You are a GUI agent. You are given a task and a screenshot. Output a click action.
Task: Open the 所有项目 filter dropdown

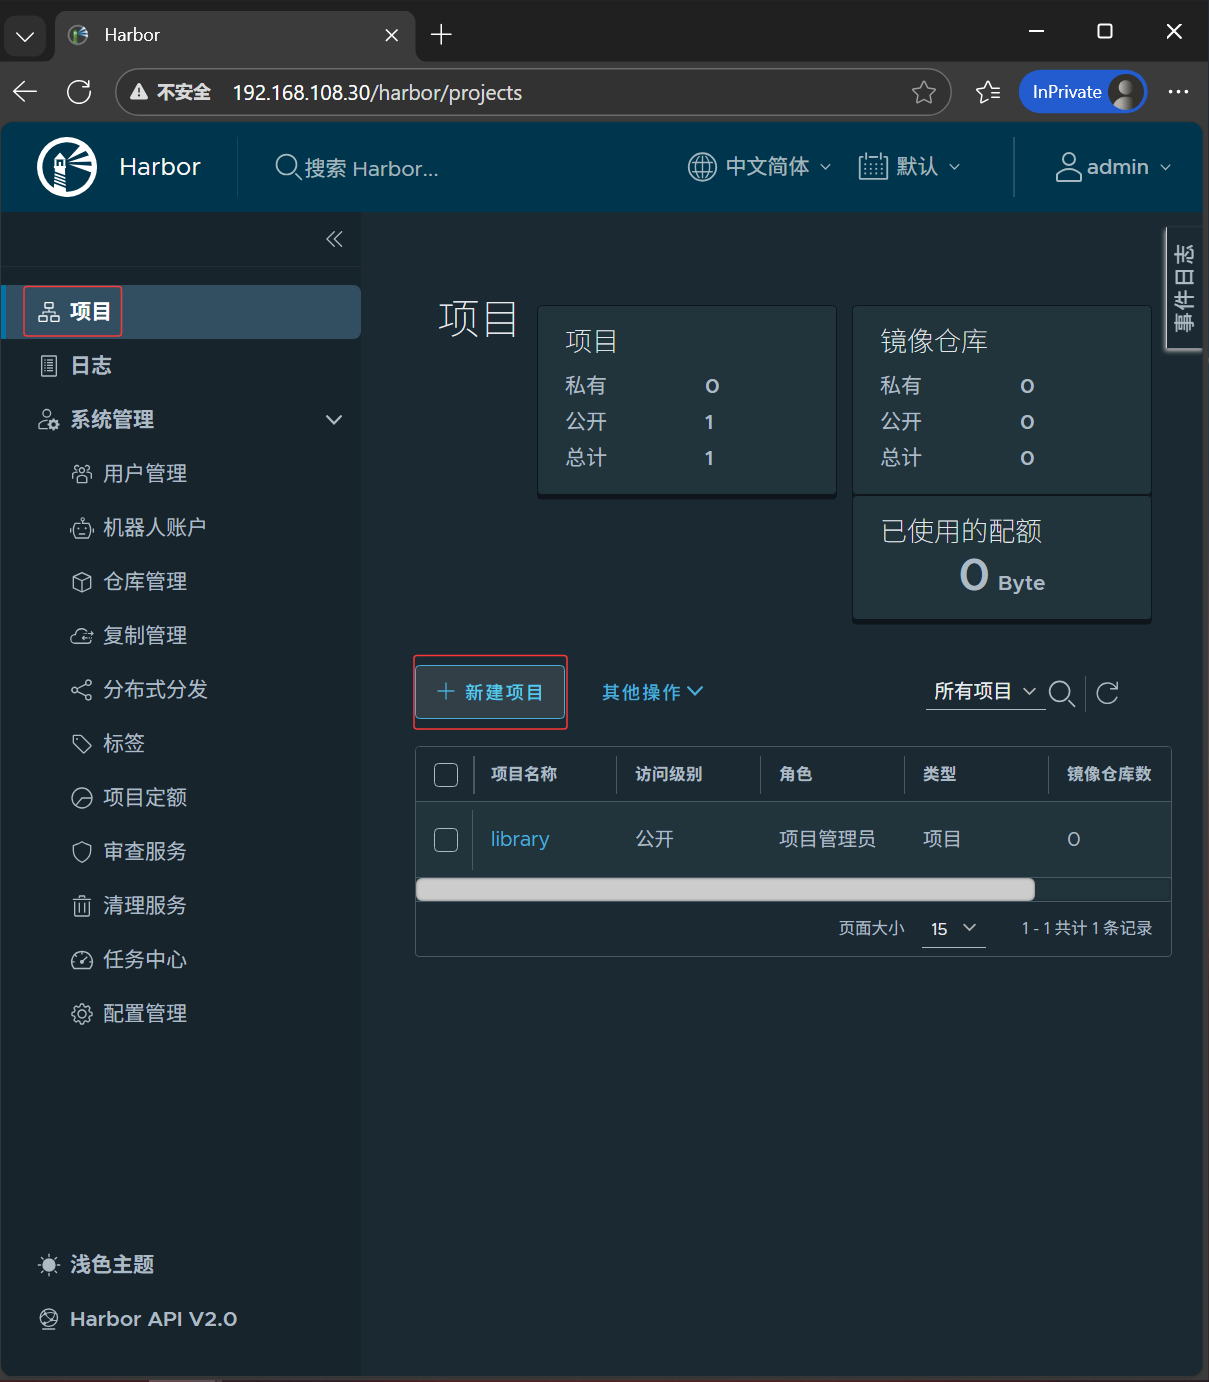[x=985, y=692]
